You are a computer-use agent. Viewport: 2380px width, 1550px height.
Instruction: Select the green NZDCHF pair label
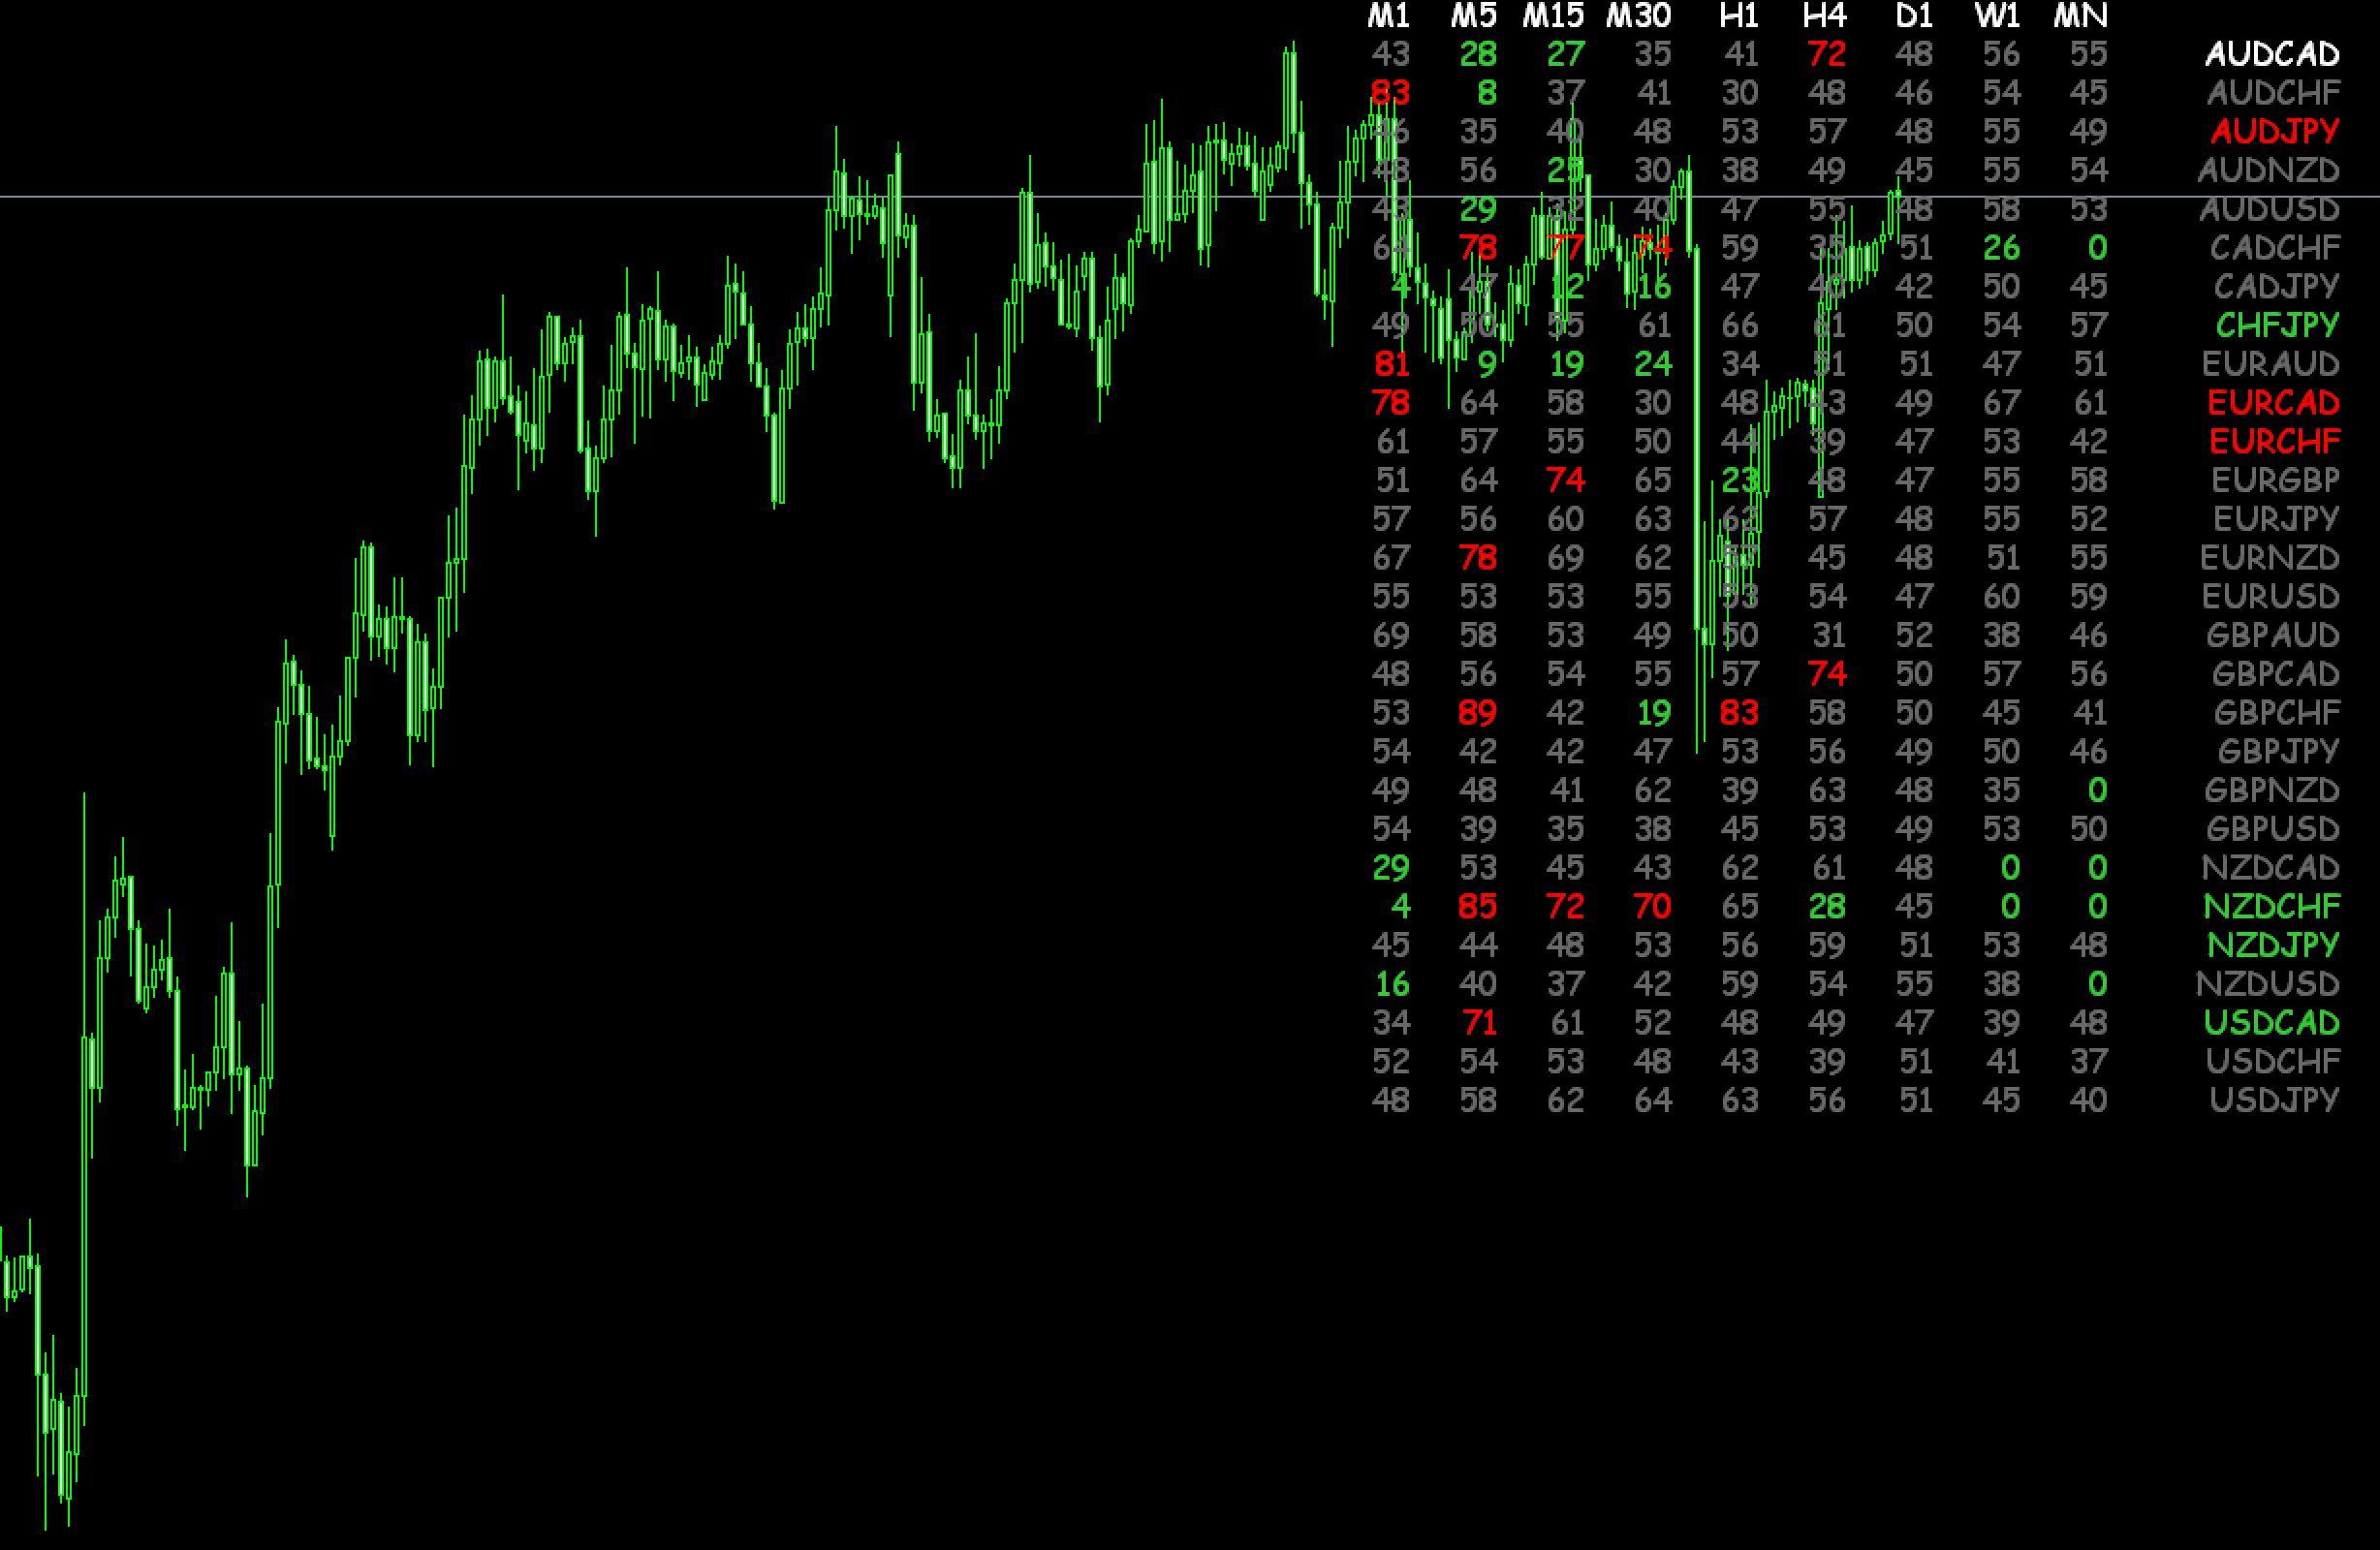click(x=2271, y=907)
